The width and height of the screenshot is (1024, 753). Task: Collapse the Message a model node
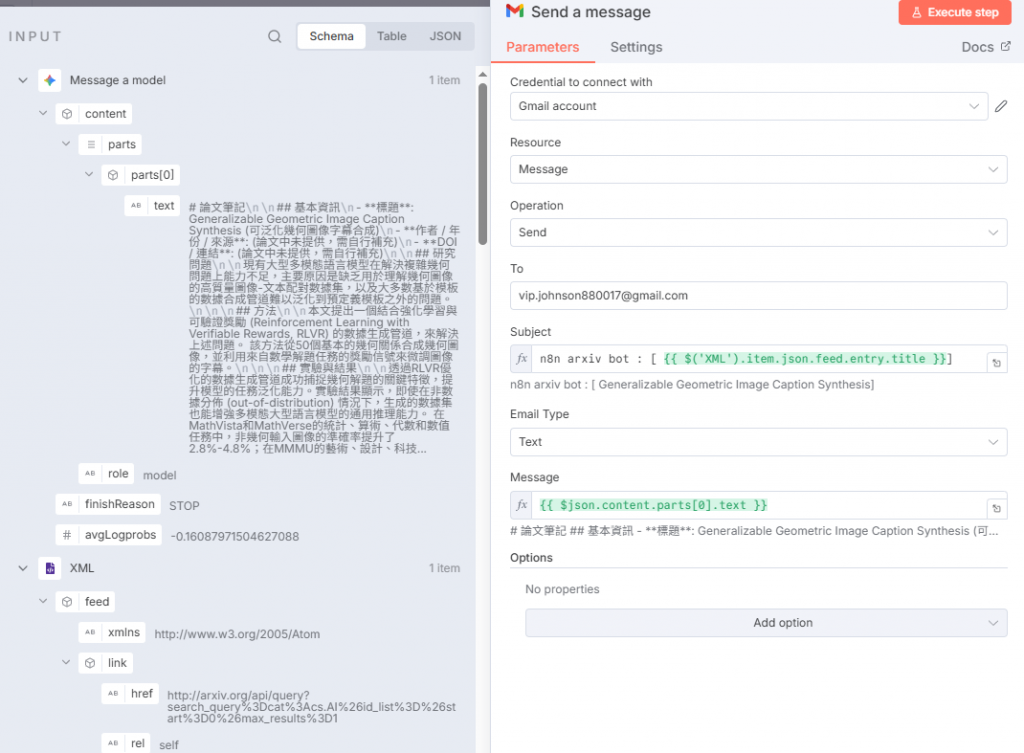[23, 80]
